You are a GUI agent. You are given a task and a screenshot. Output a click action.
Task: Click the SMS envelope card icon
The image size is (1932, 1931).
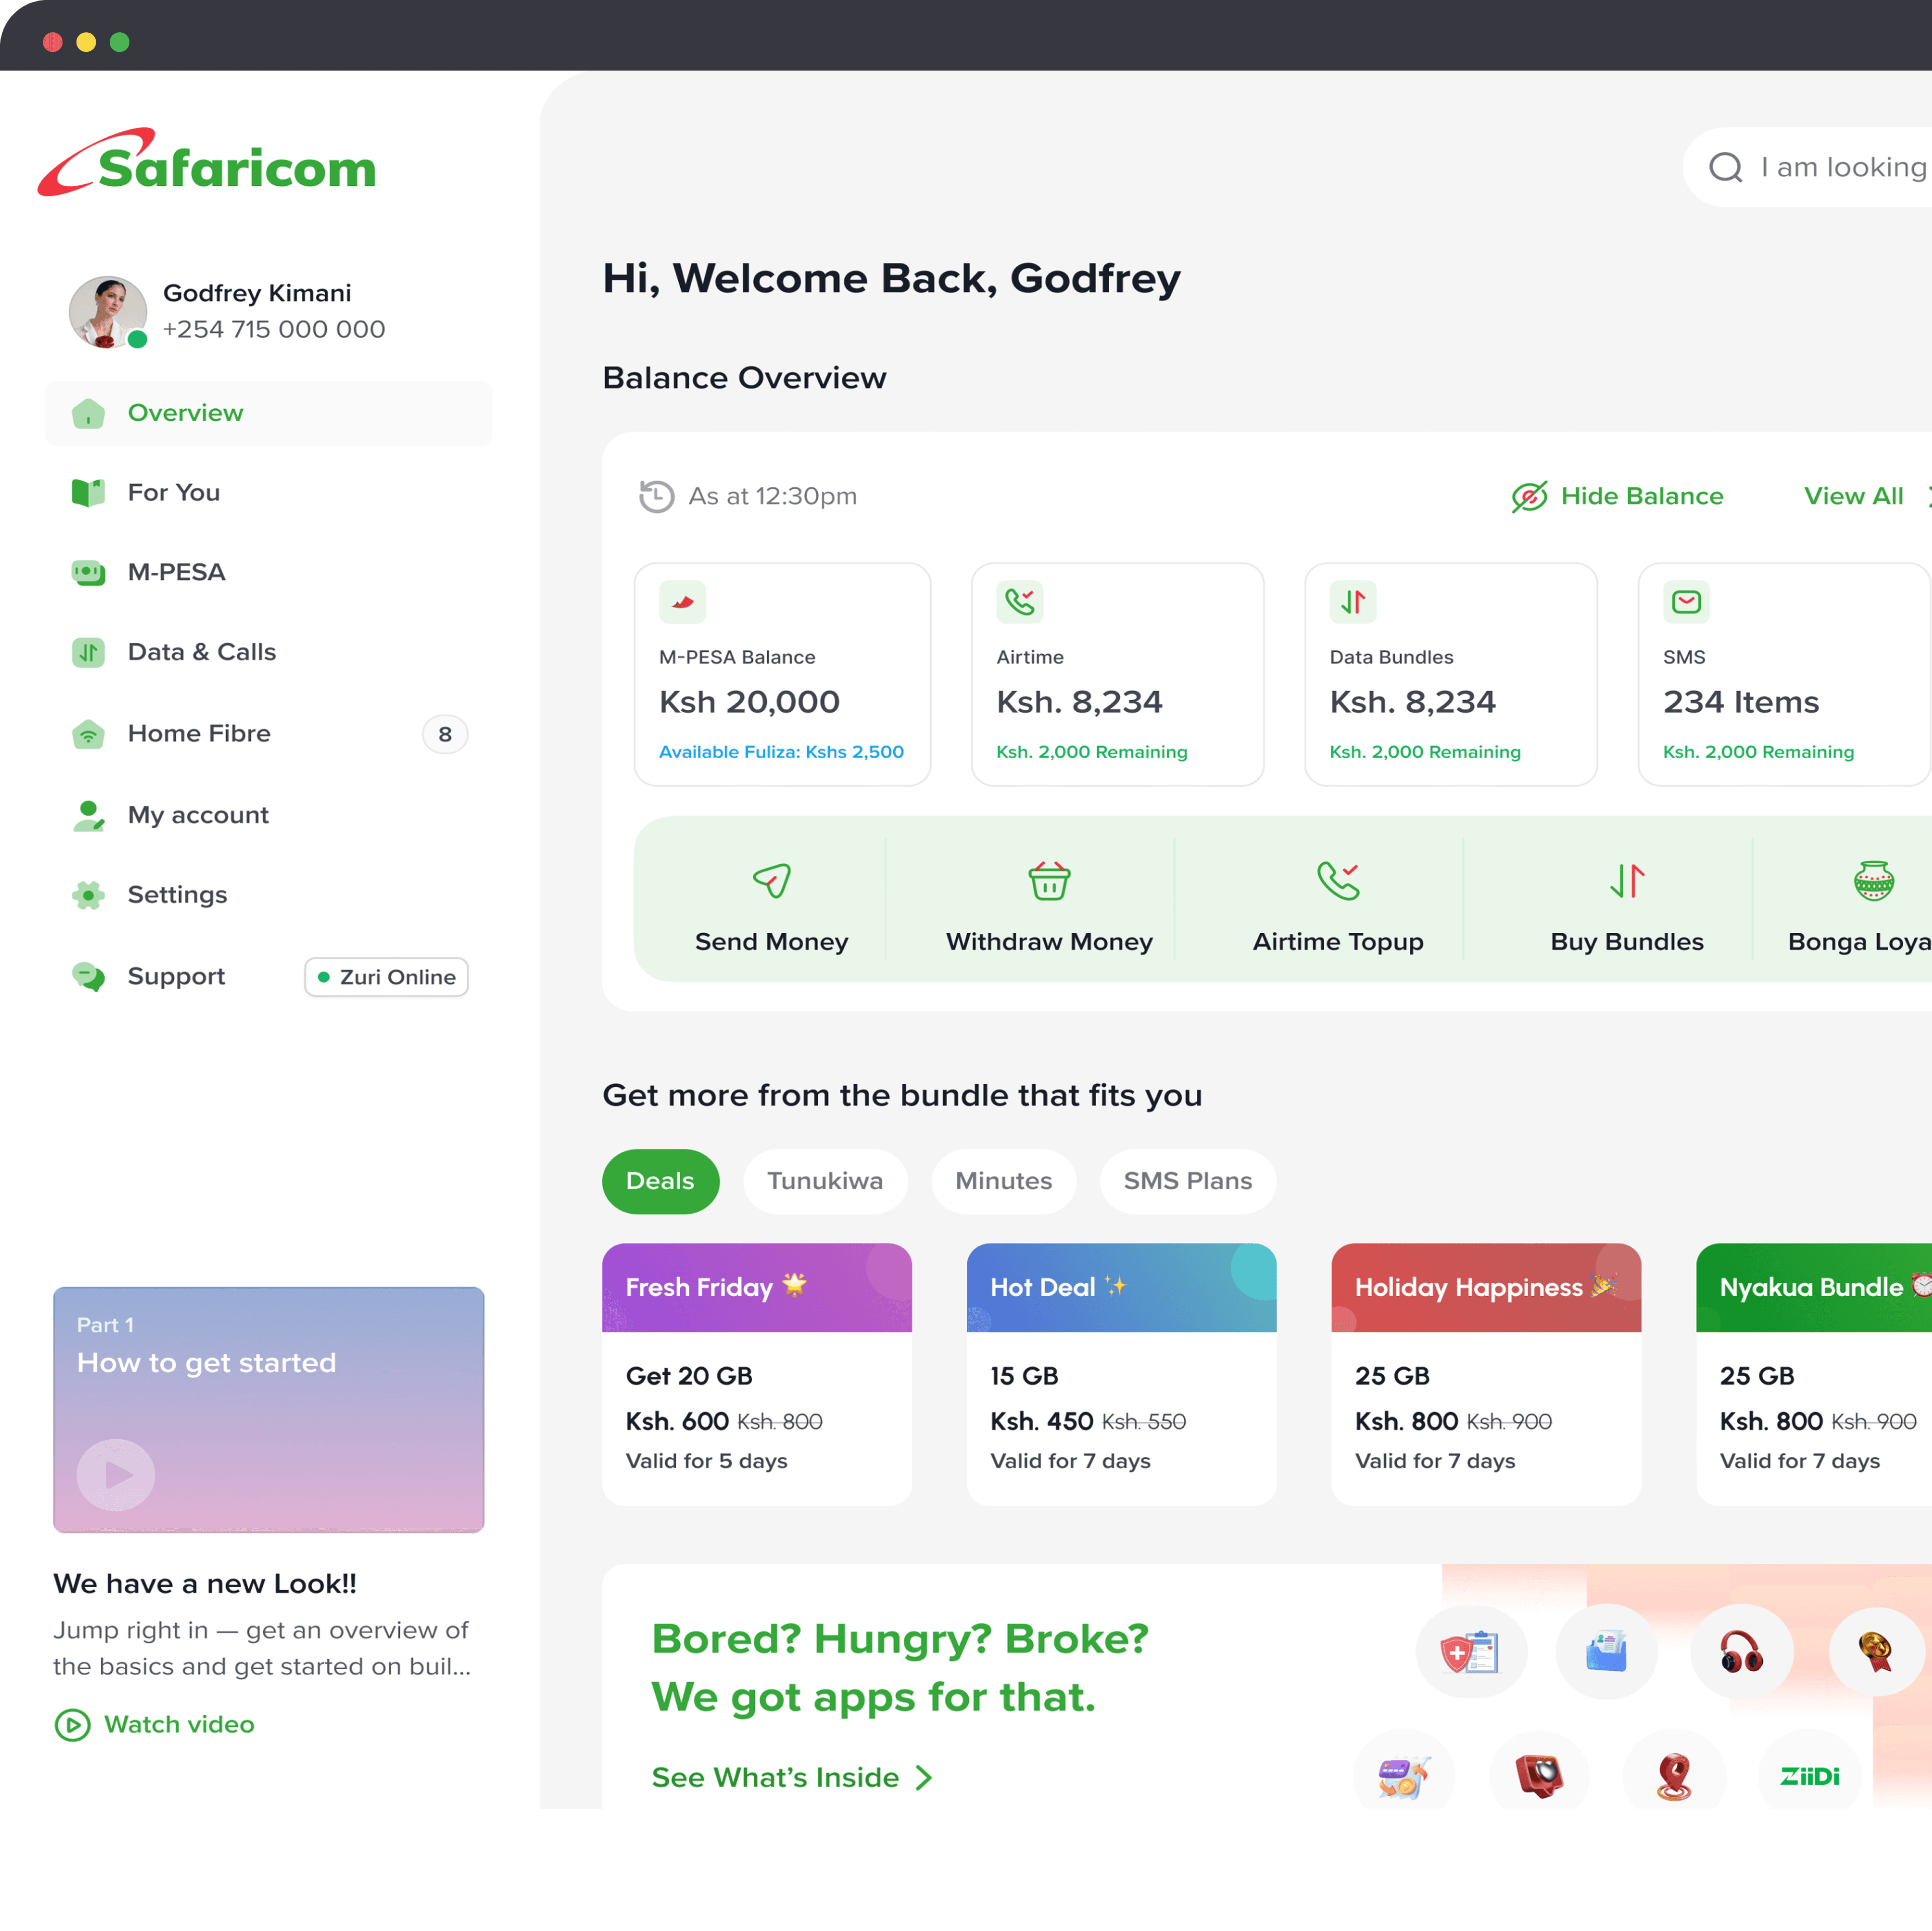[1686, 602]
